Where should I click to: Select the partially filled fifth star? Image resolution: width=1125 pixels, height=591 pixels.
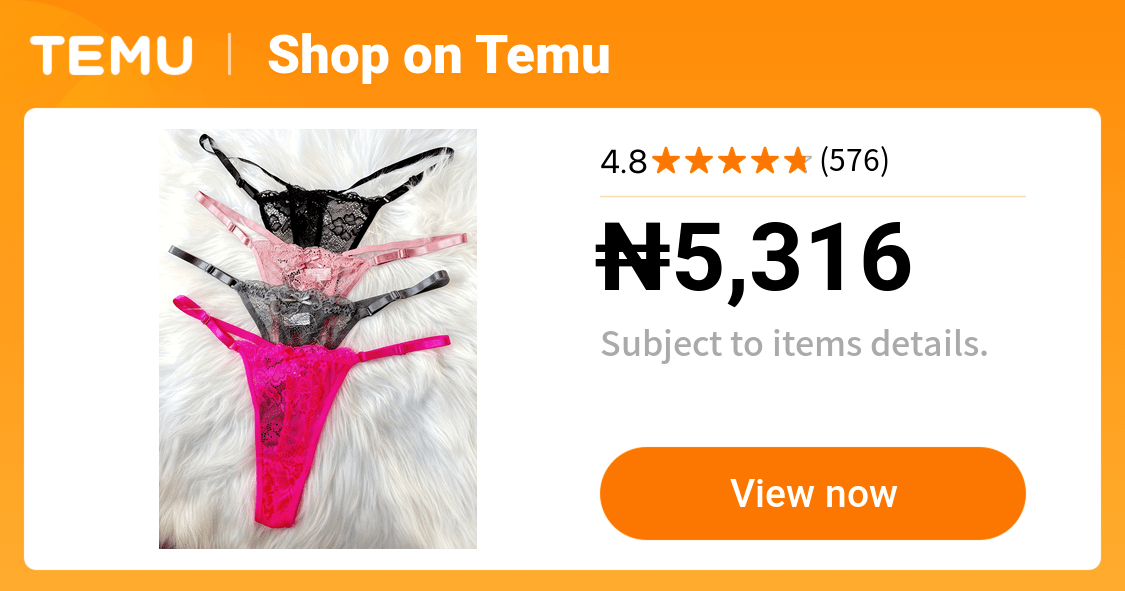click(x=797, y=161)
